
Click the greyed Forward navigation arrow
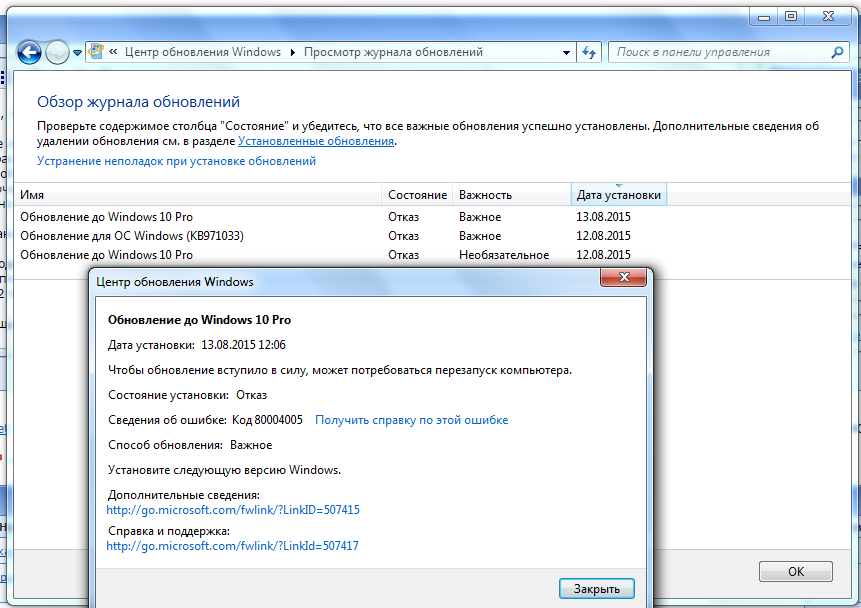57,53
